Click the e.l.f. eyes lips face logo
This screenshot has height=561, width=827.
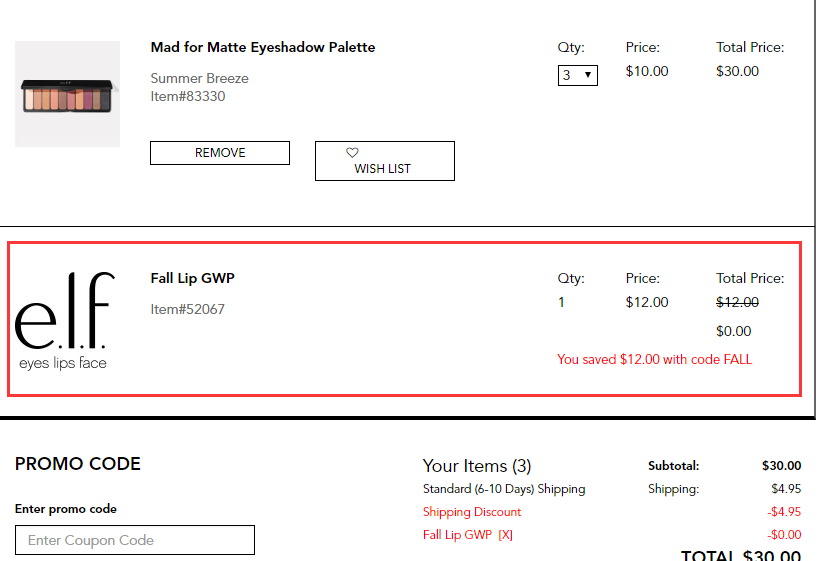point(64,321)
